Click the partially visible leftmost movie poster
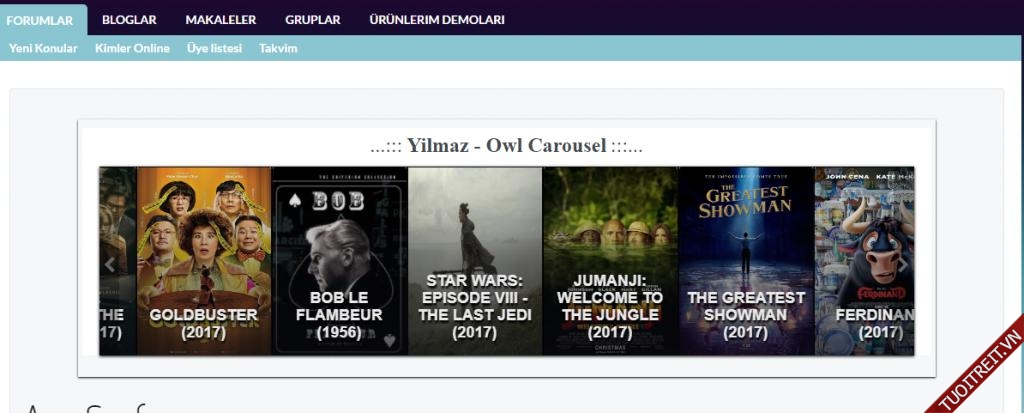This screenshot has height=413, width=1024. 118,261
